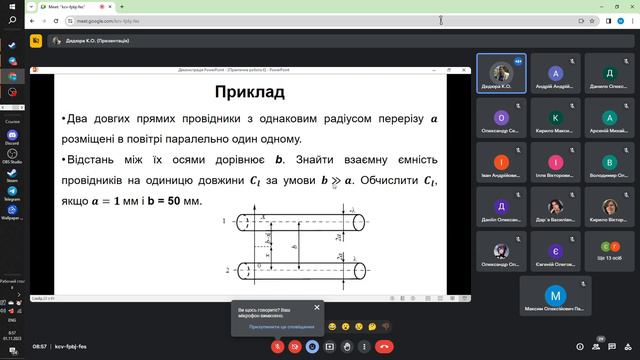Go back with the browser back arrow
Screen dimensions: 640x360
32,21
